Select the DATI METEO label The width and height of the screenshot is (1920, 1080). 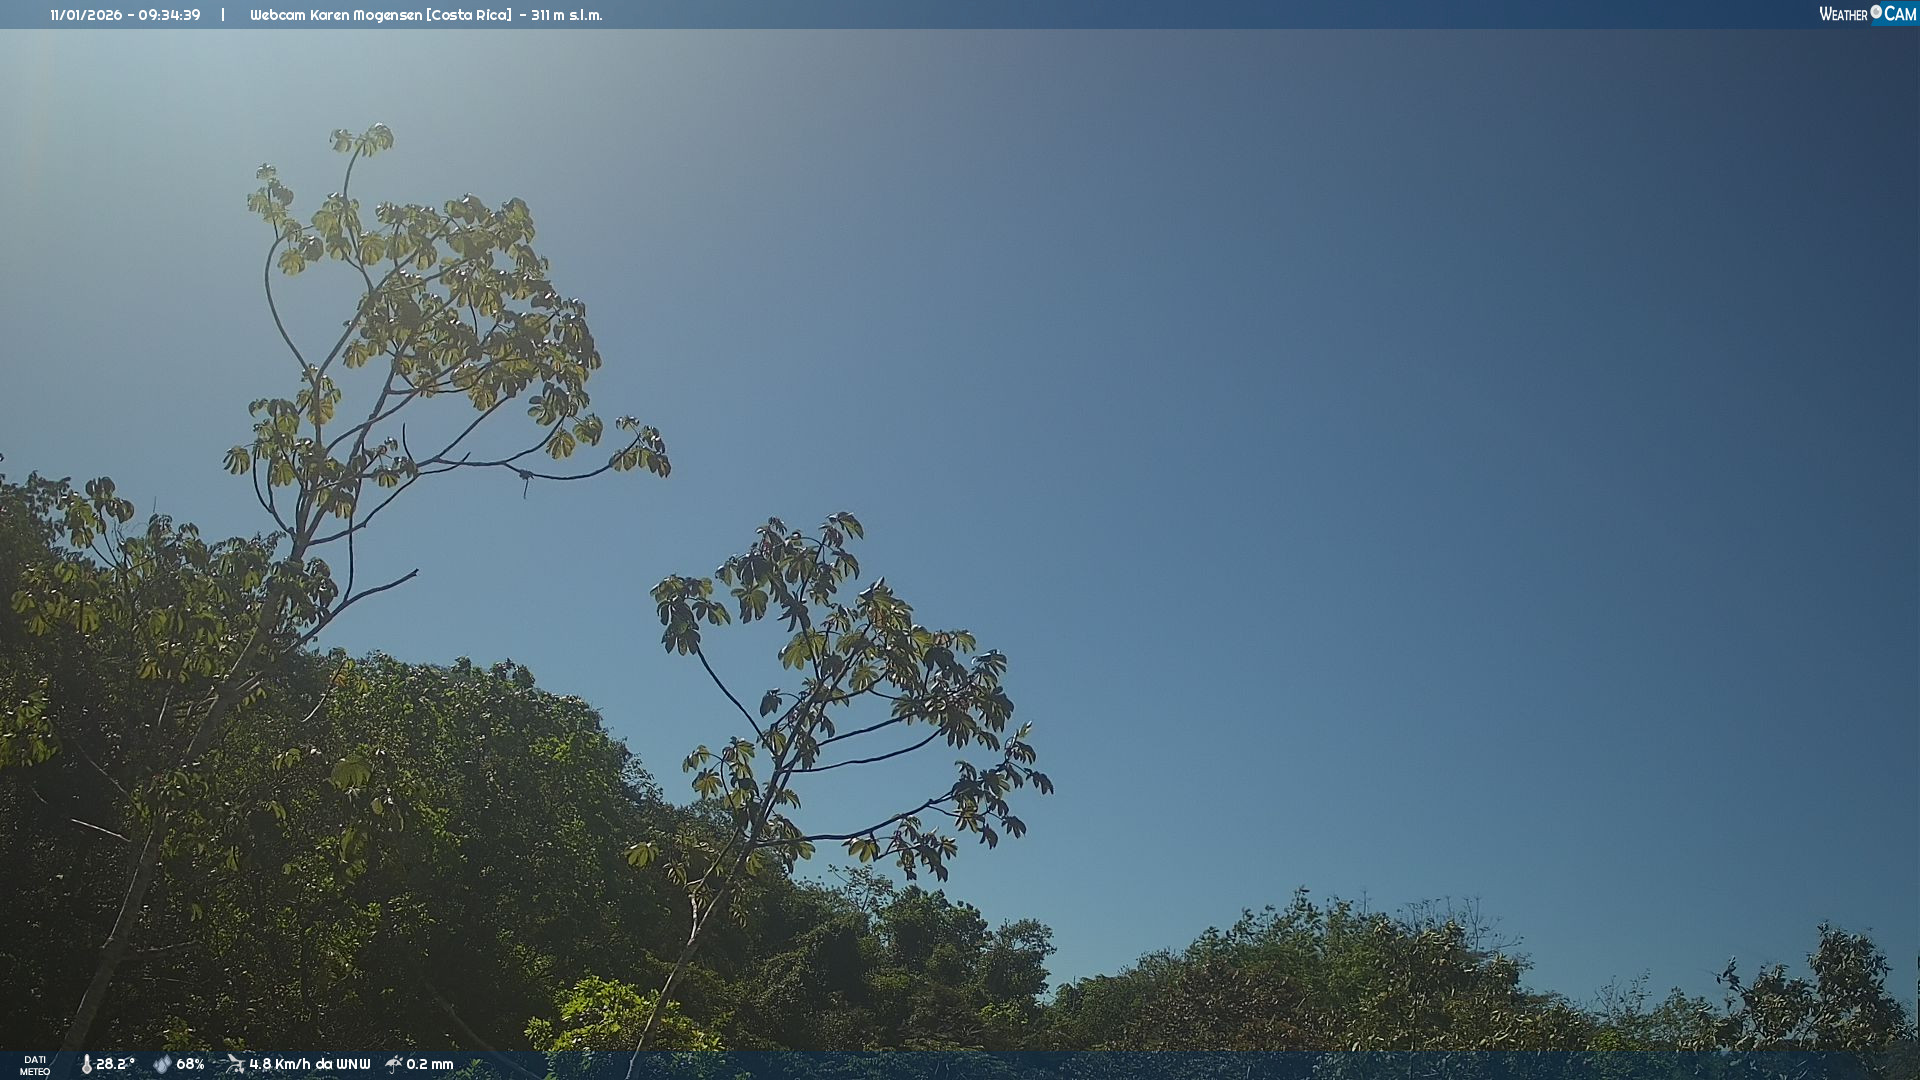(35, 1065)
